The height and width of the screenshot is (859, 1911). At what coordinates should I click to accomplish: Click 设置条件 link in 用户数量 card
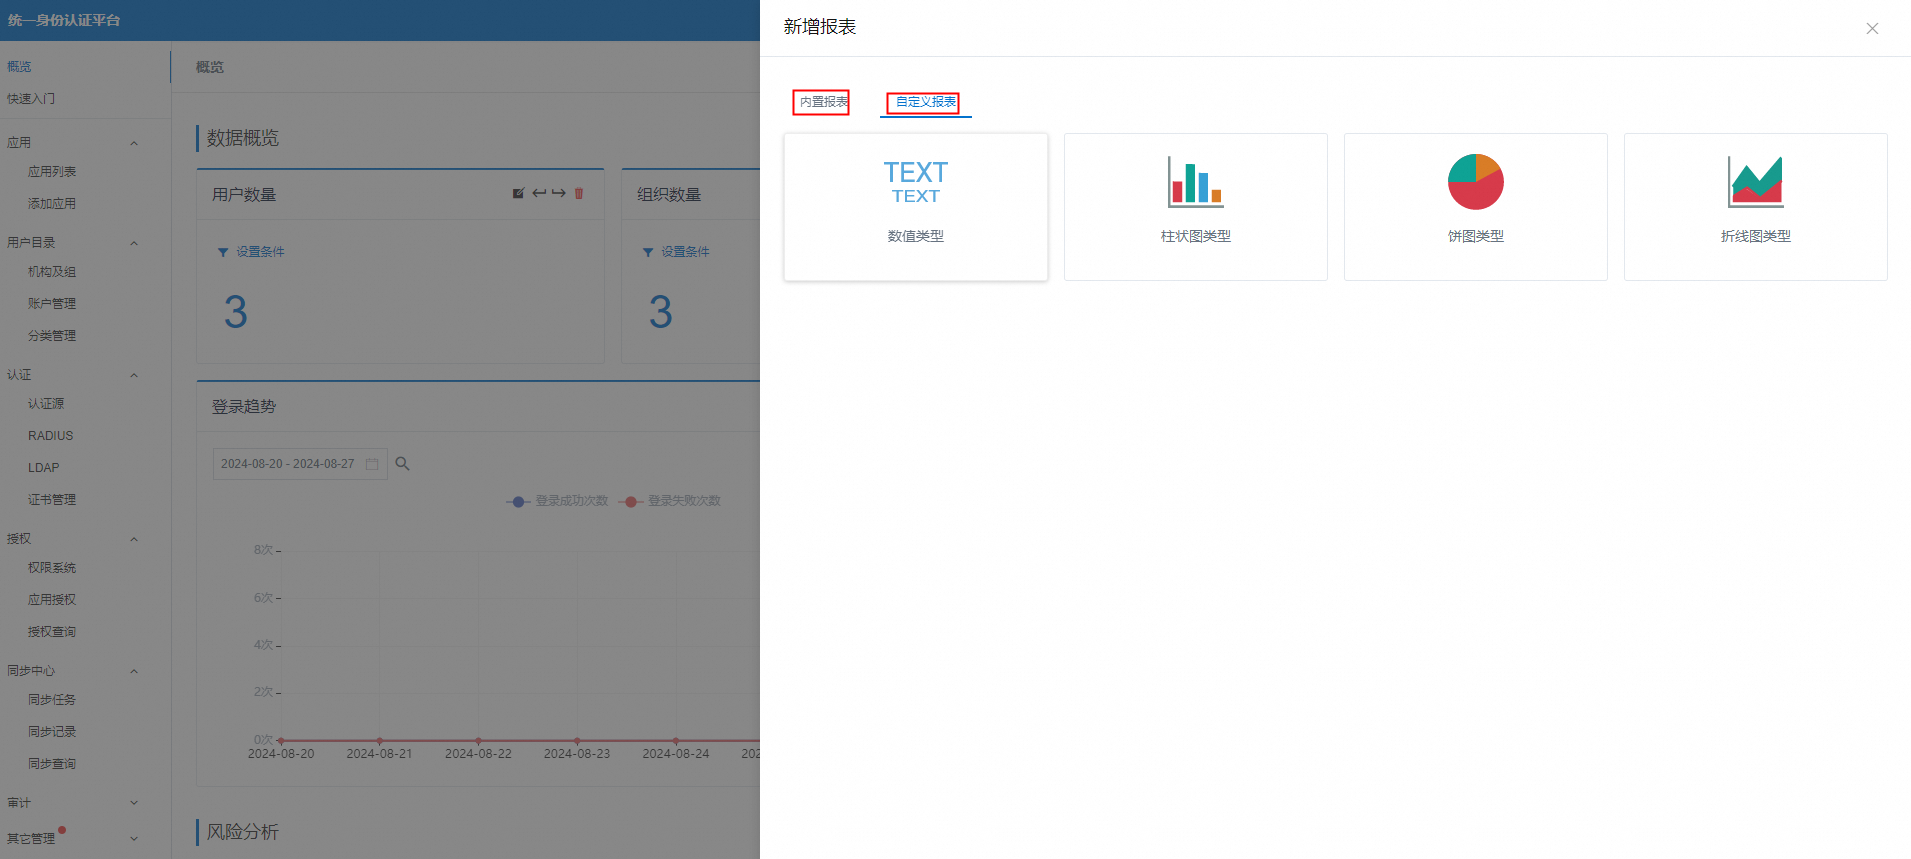click(260, 252)
